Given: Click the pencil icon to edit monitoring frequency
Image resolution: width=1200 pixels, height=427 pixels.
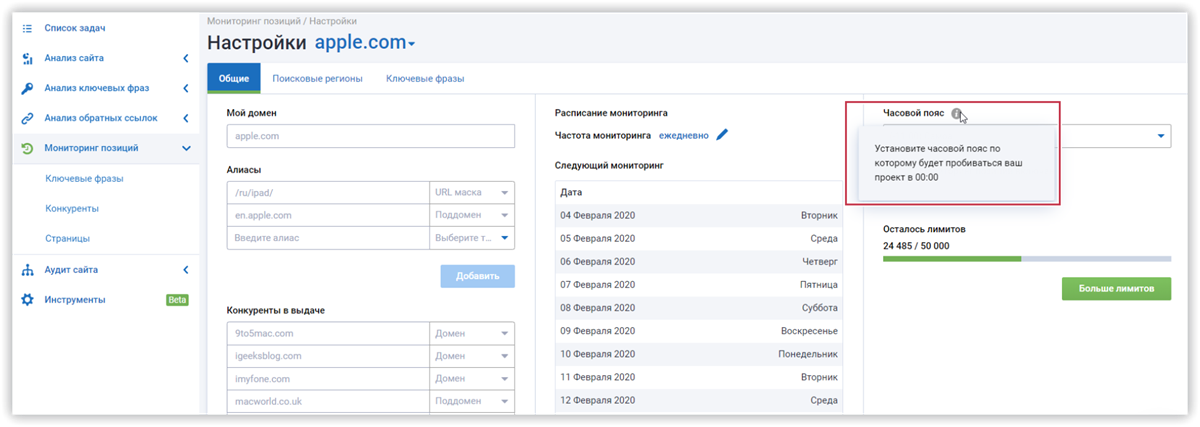Looking at the screenshot, I should [x=722, y=134].
